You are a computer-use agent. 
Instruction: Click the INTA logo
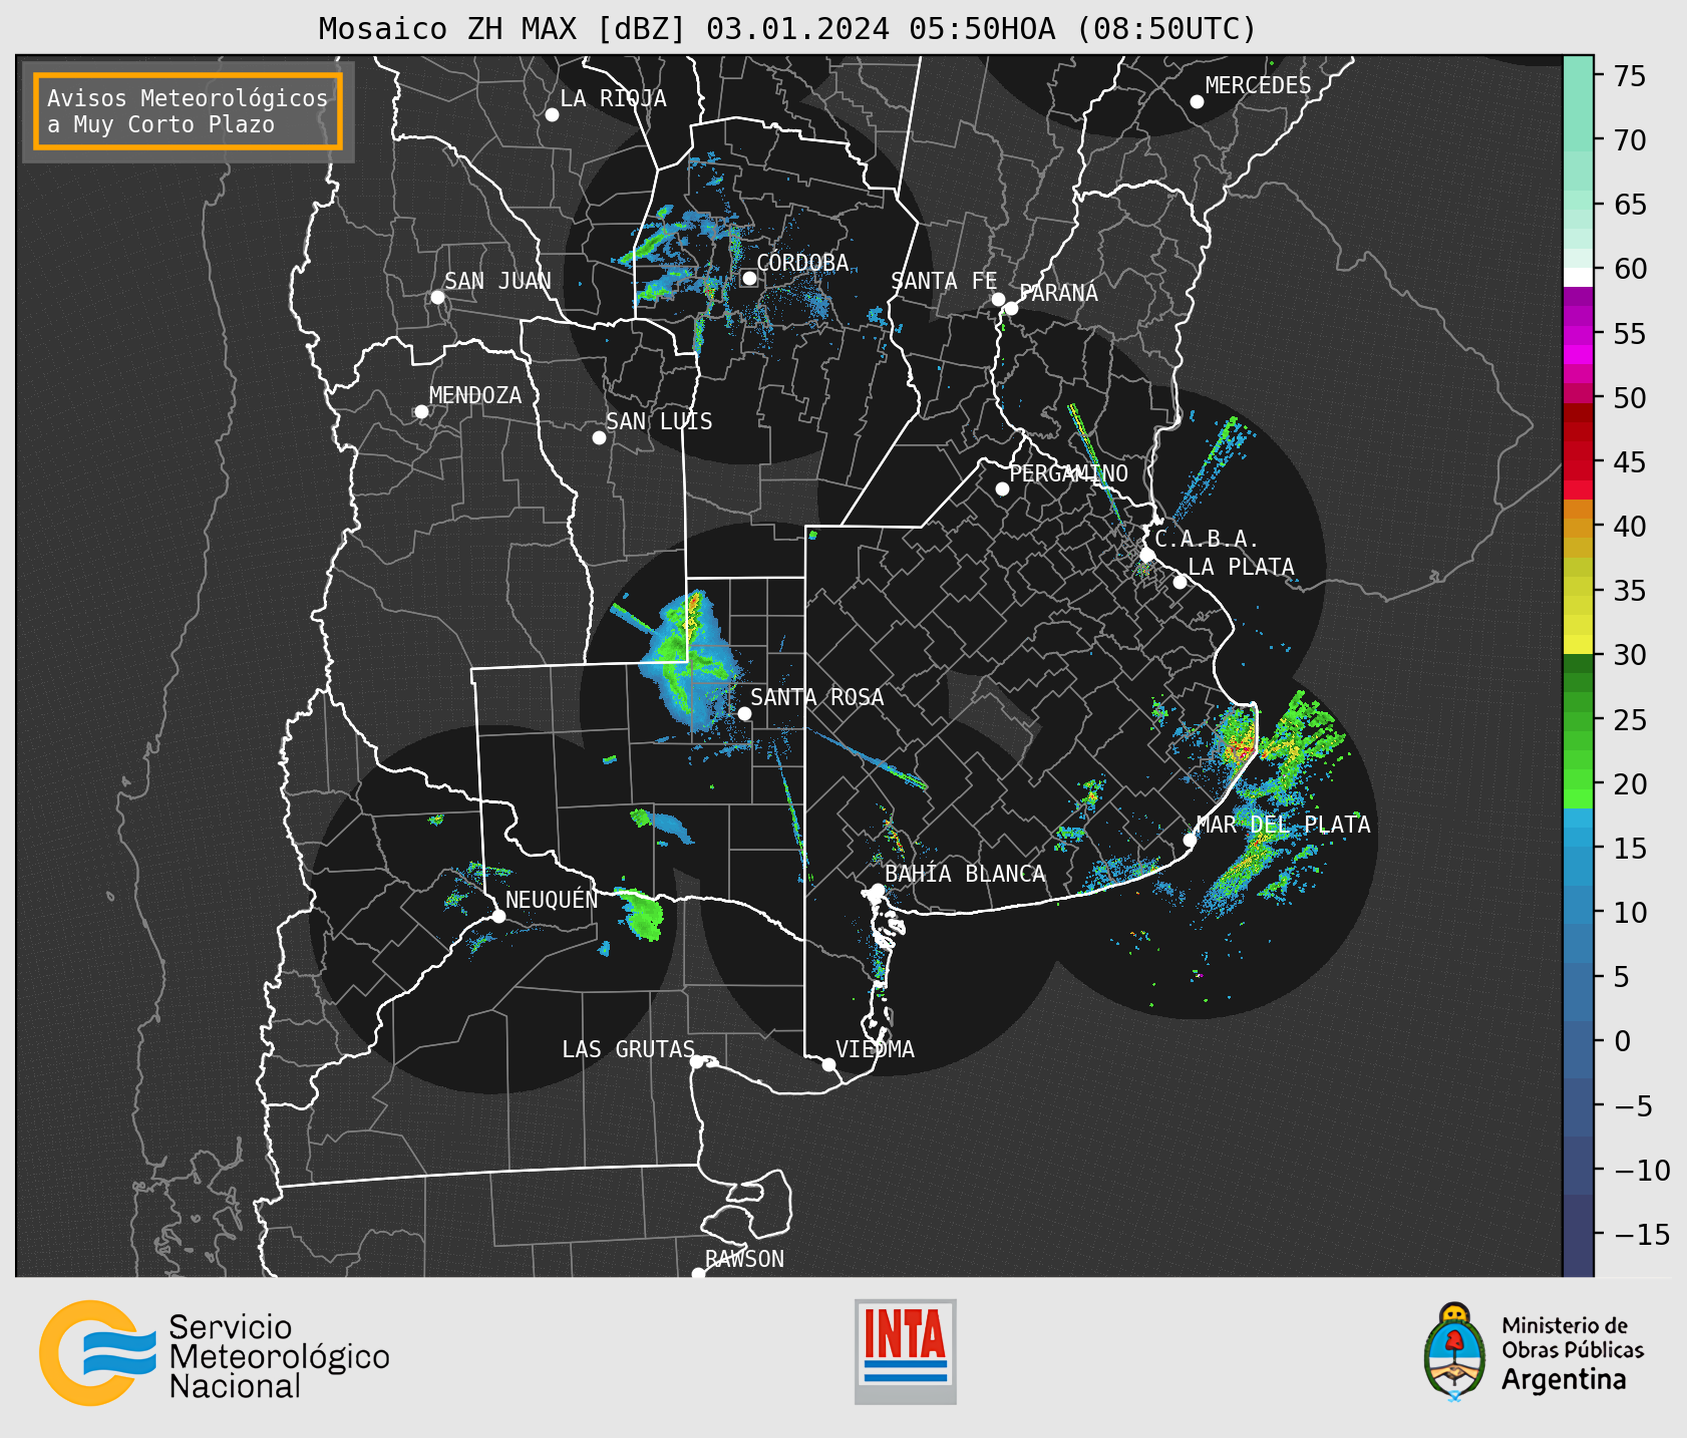click(905, 1351)
